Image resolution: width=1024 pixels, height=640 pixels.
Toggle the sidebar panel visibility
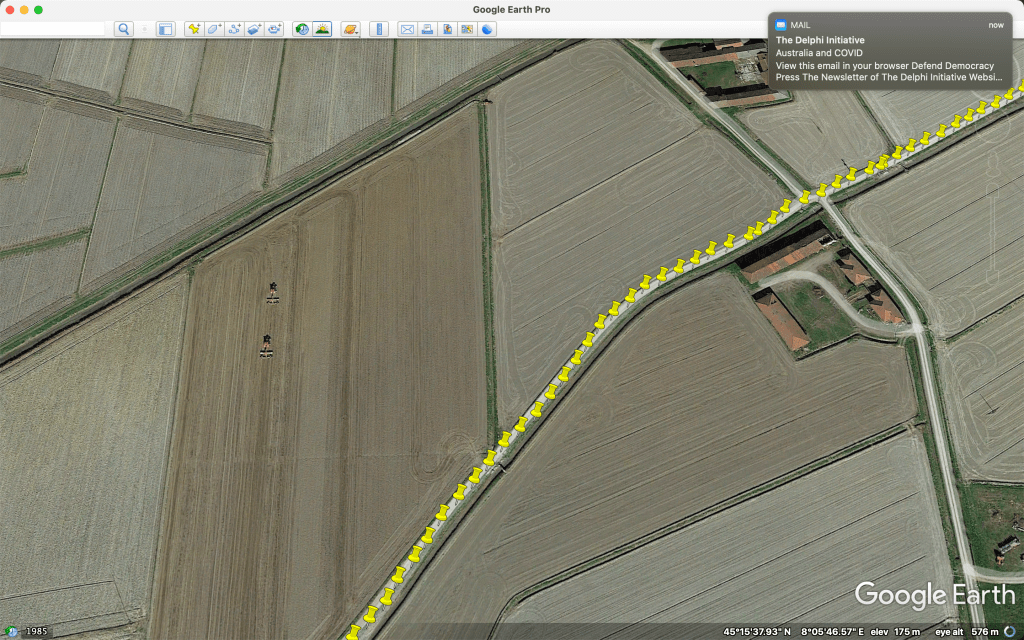[165, 29]
